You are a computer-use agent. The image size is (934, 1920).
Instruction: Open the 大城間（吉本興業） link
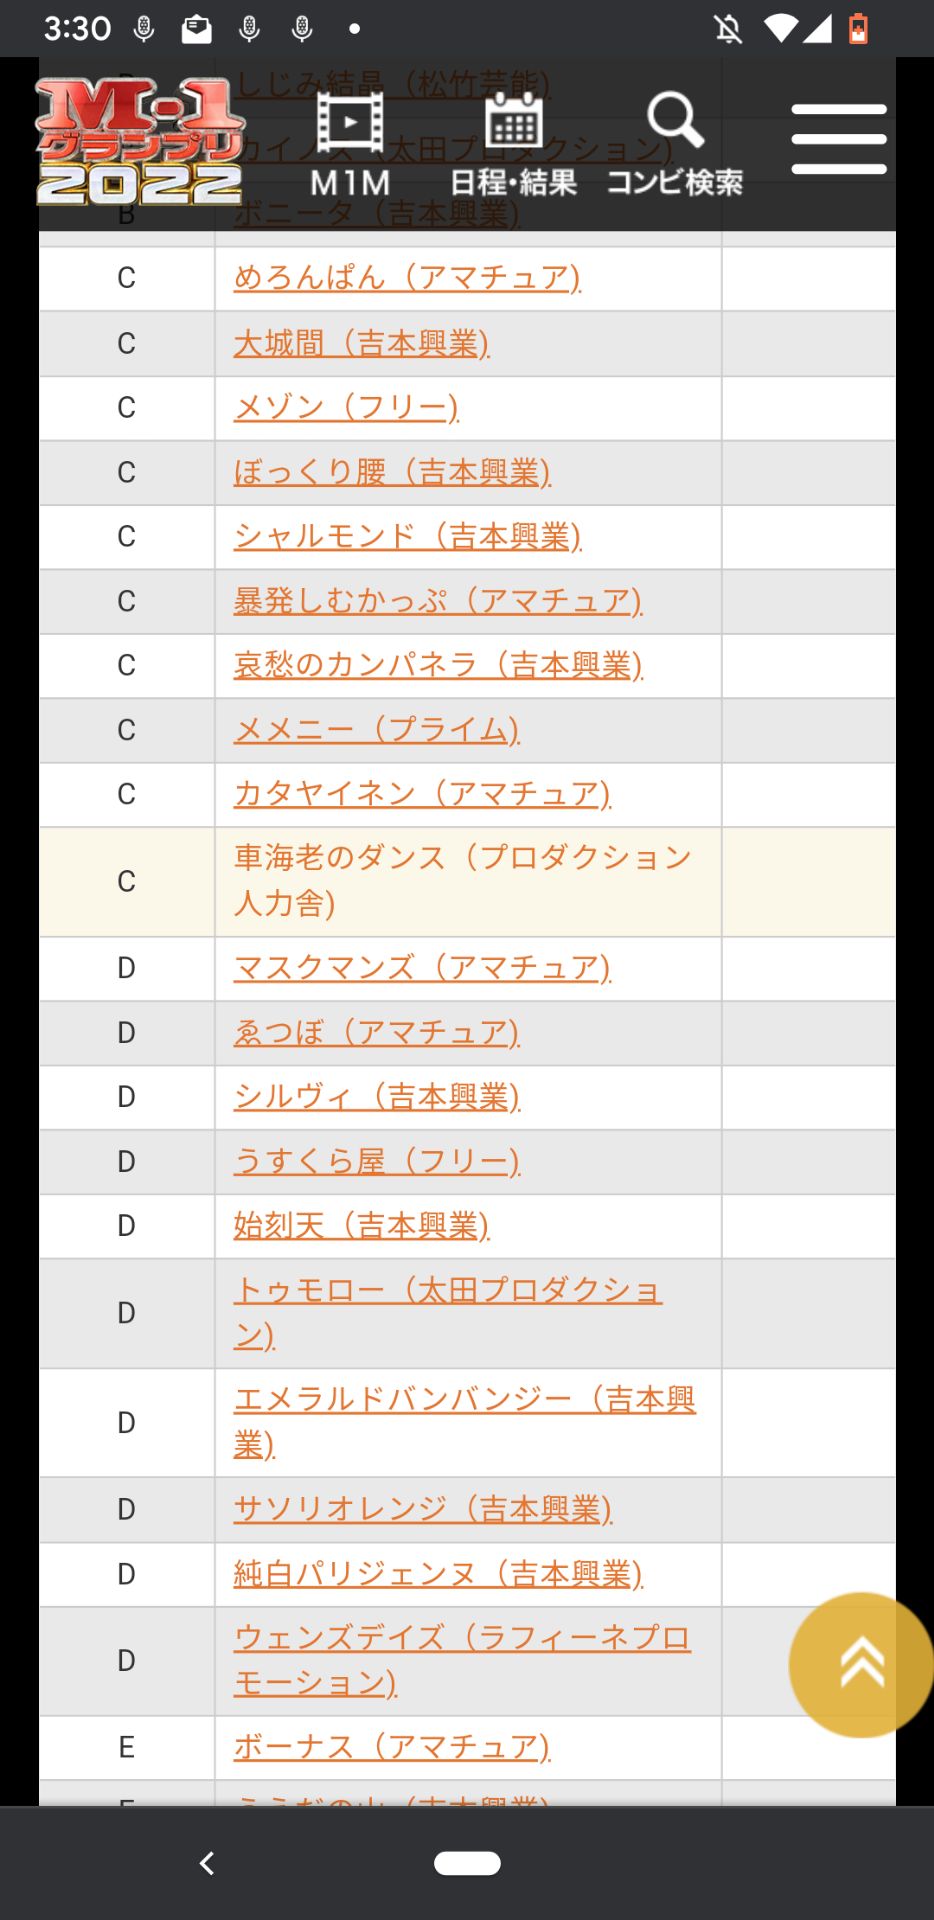[x=361, y=343]
